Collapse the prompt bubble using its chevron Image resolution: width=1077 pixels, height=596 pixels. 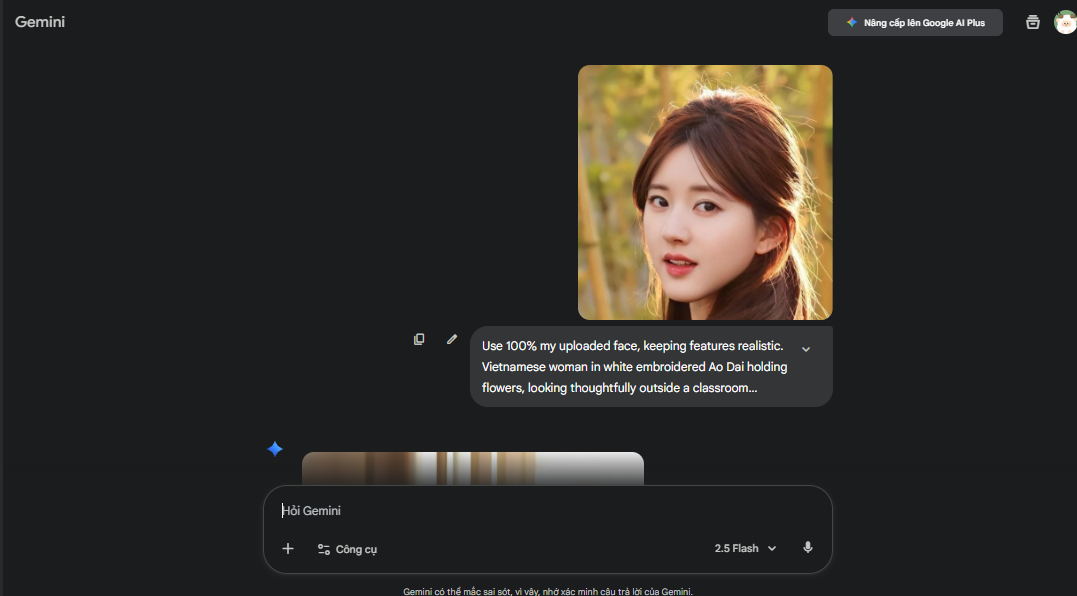click(806, 348)
